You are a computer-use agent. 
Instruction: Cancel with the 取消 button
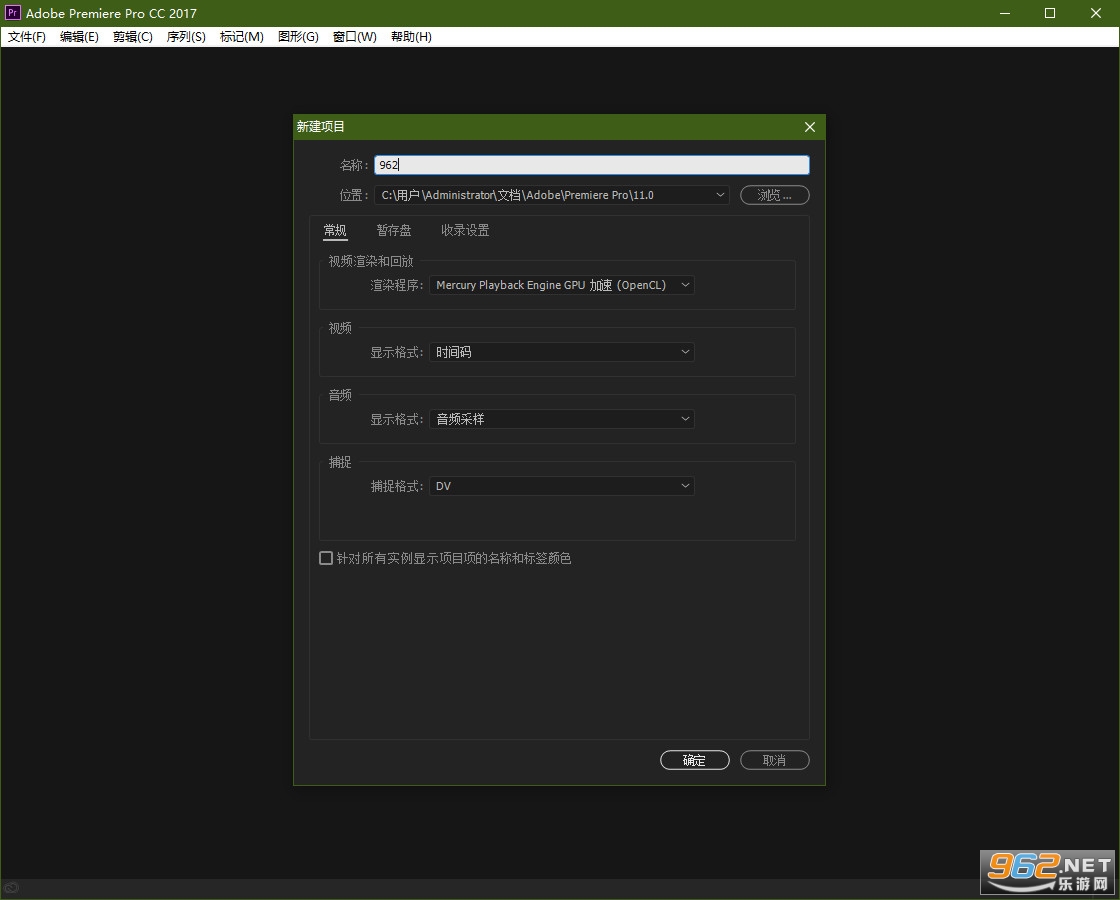pos(774,760)
